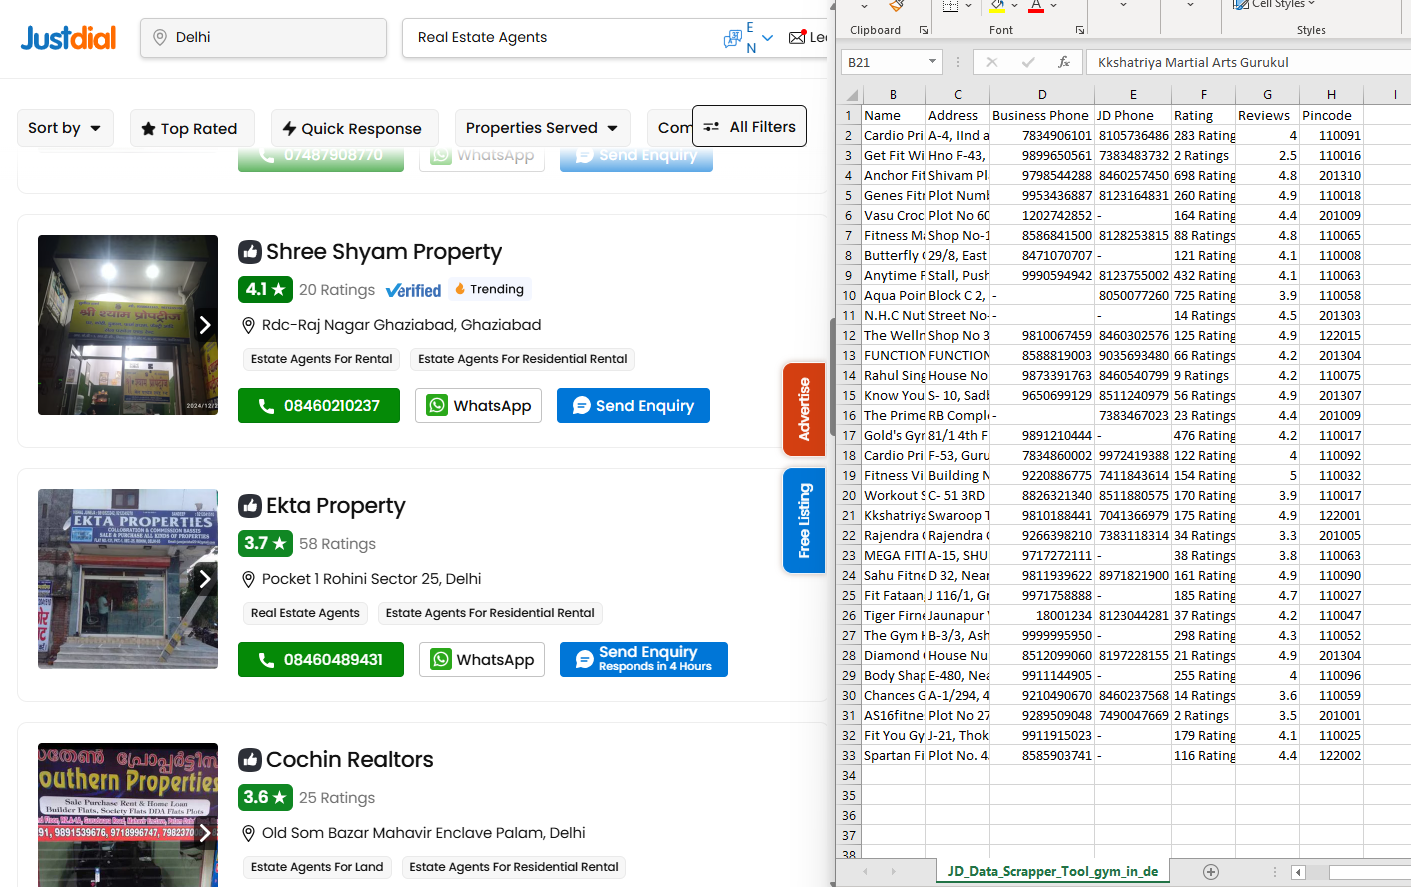
Task: Add a new sheet with plus icon
Action: [1211, 872]
